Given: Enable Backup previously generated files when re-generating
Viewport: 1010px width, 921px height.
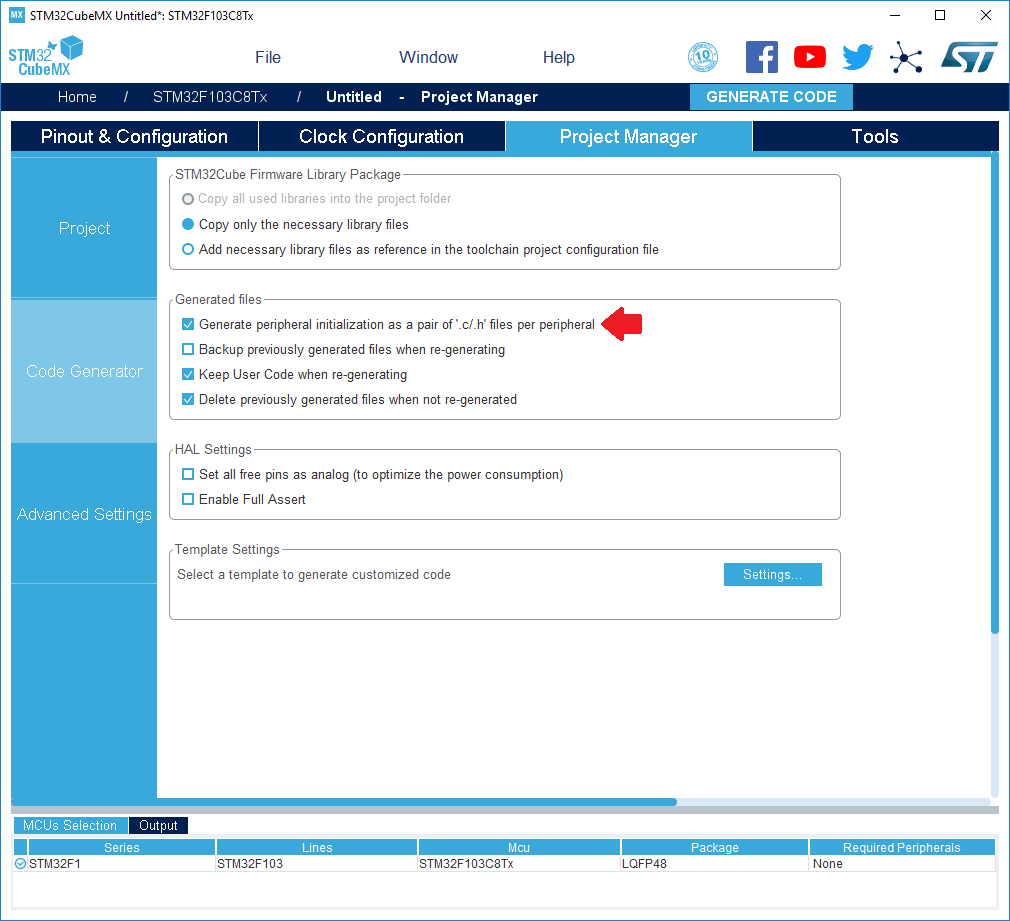Looking at the screenshot, I should pyautogui.click(x=187, y=349).
